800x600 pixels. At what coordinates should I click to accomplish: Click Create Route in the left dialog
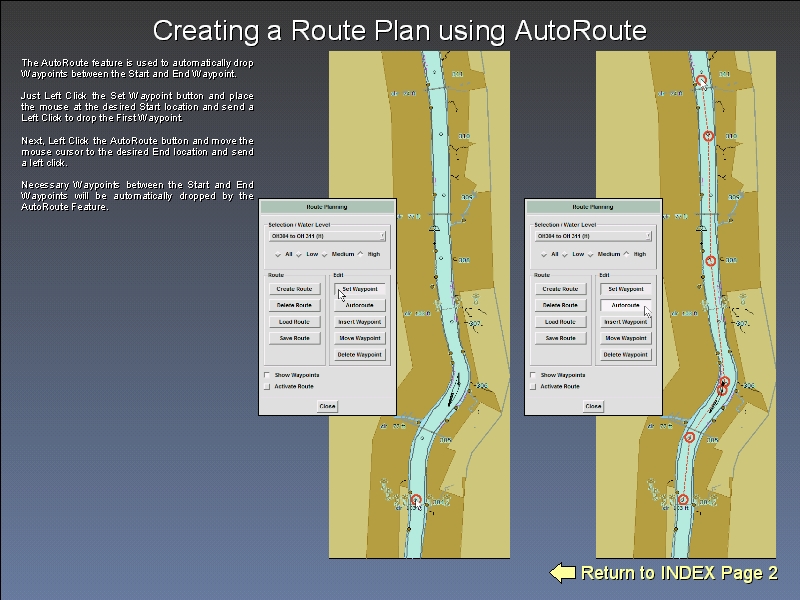294,289
